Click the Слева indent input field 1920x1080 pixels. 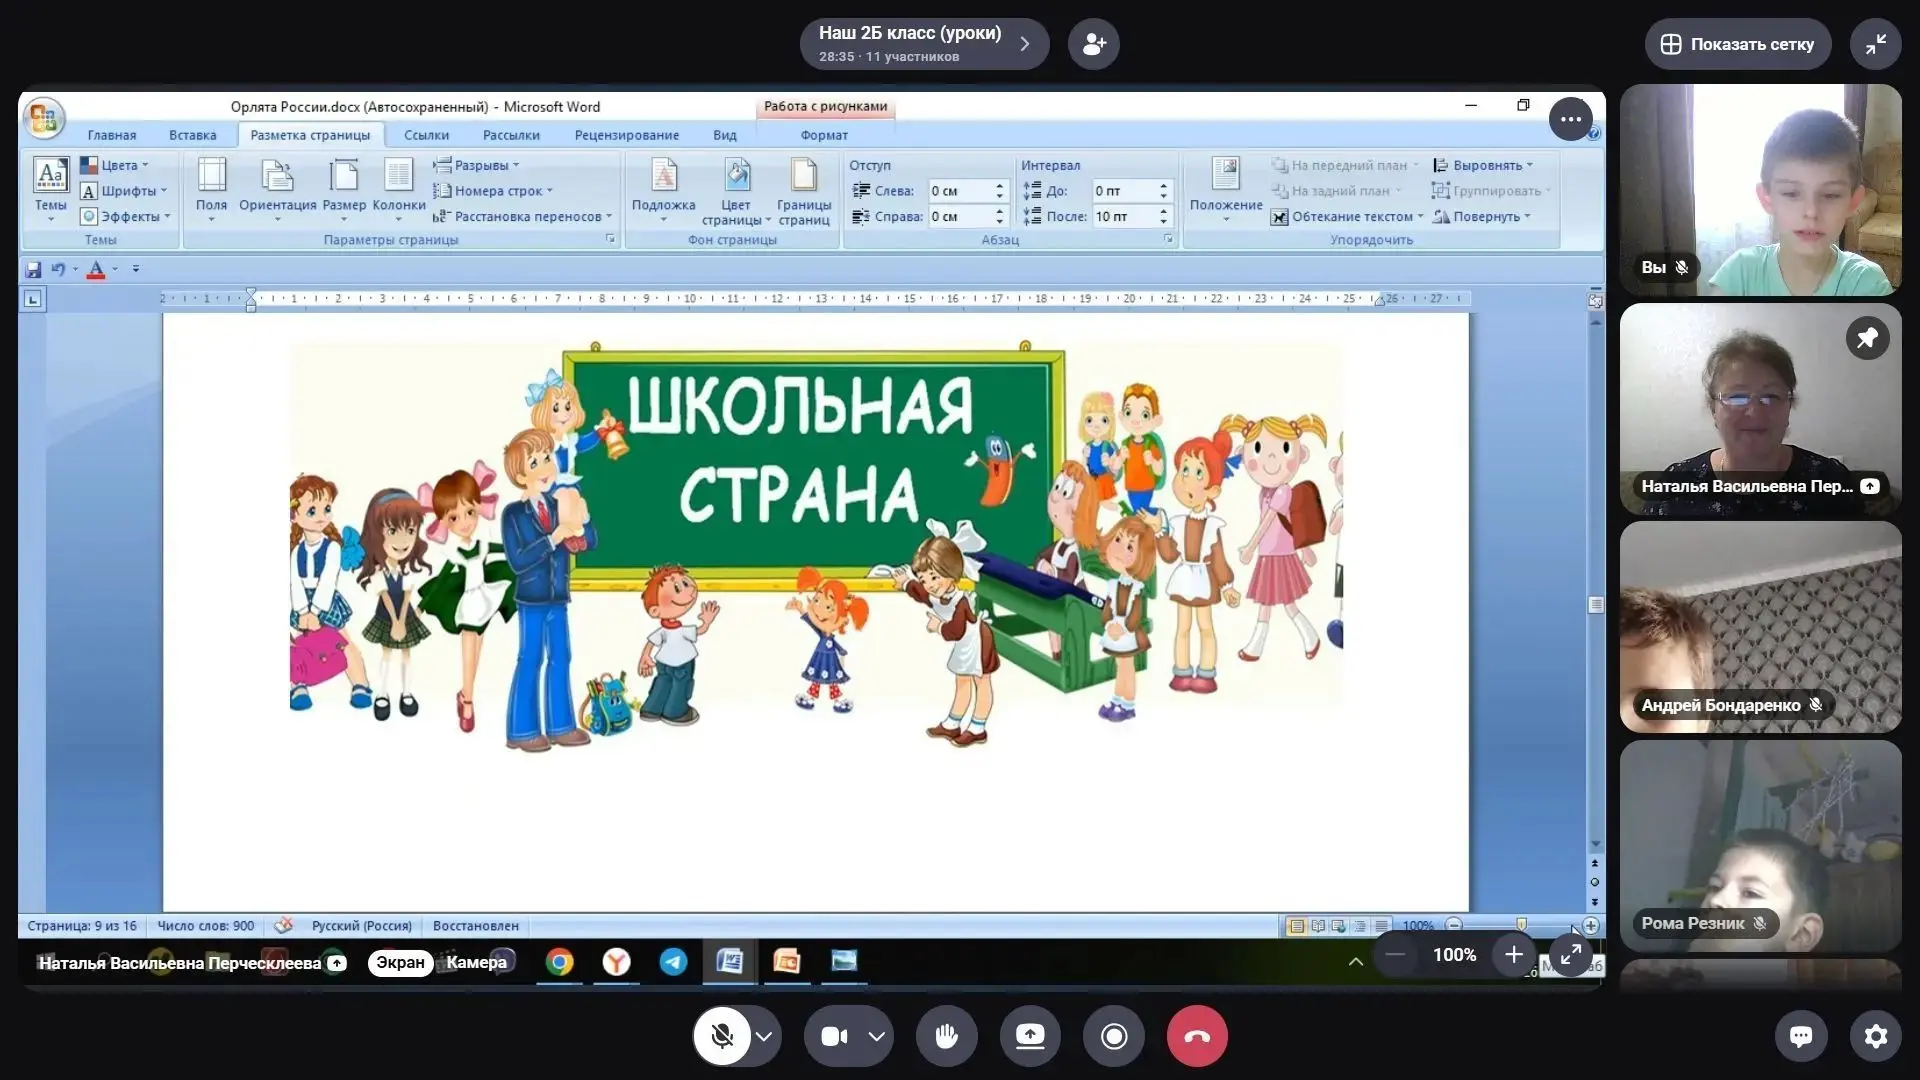(x=960, y=191)
